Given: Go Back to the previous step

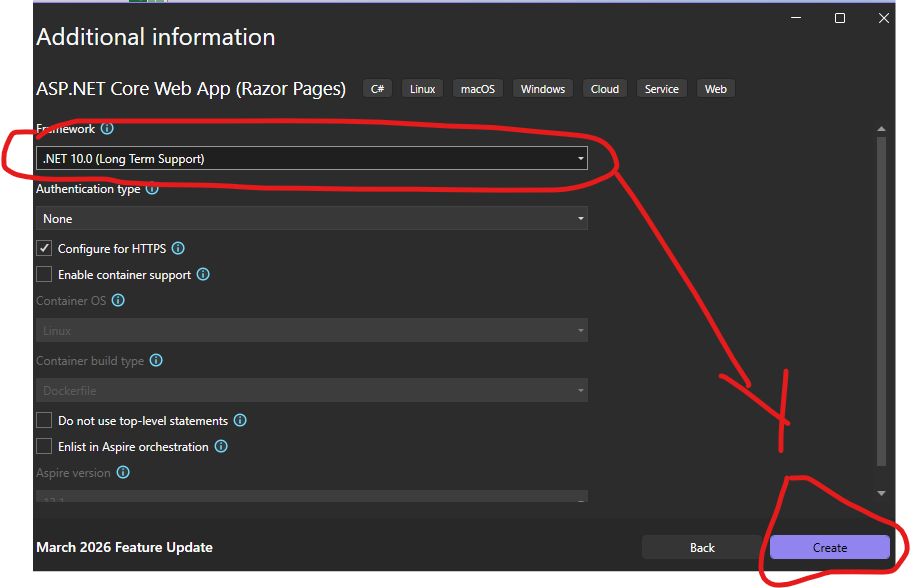Looking at the screenshot, I should click(702, 547).
